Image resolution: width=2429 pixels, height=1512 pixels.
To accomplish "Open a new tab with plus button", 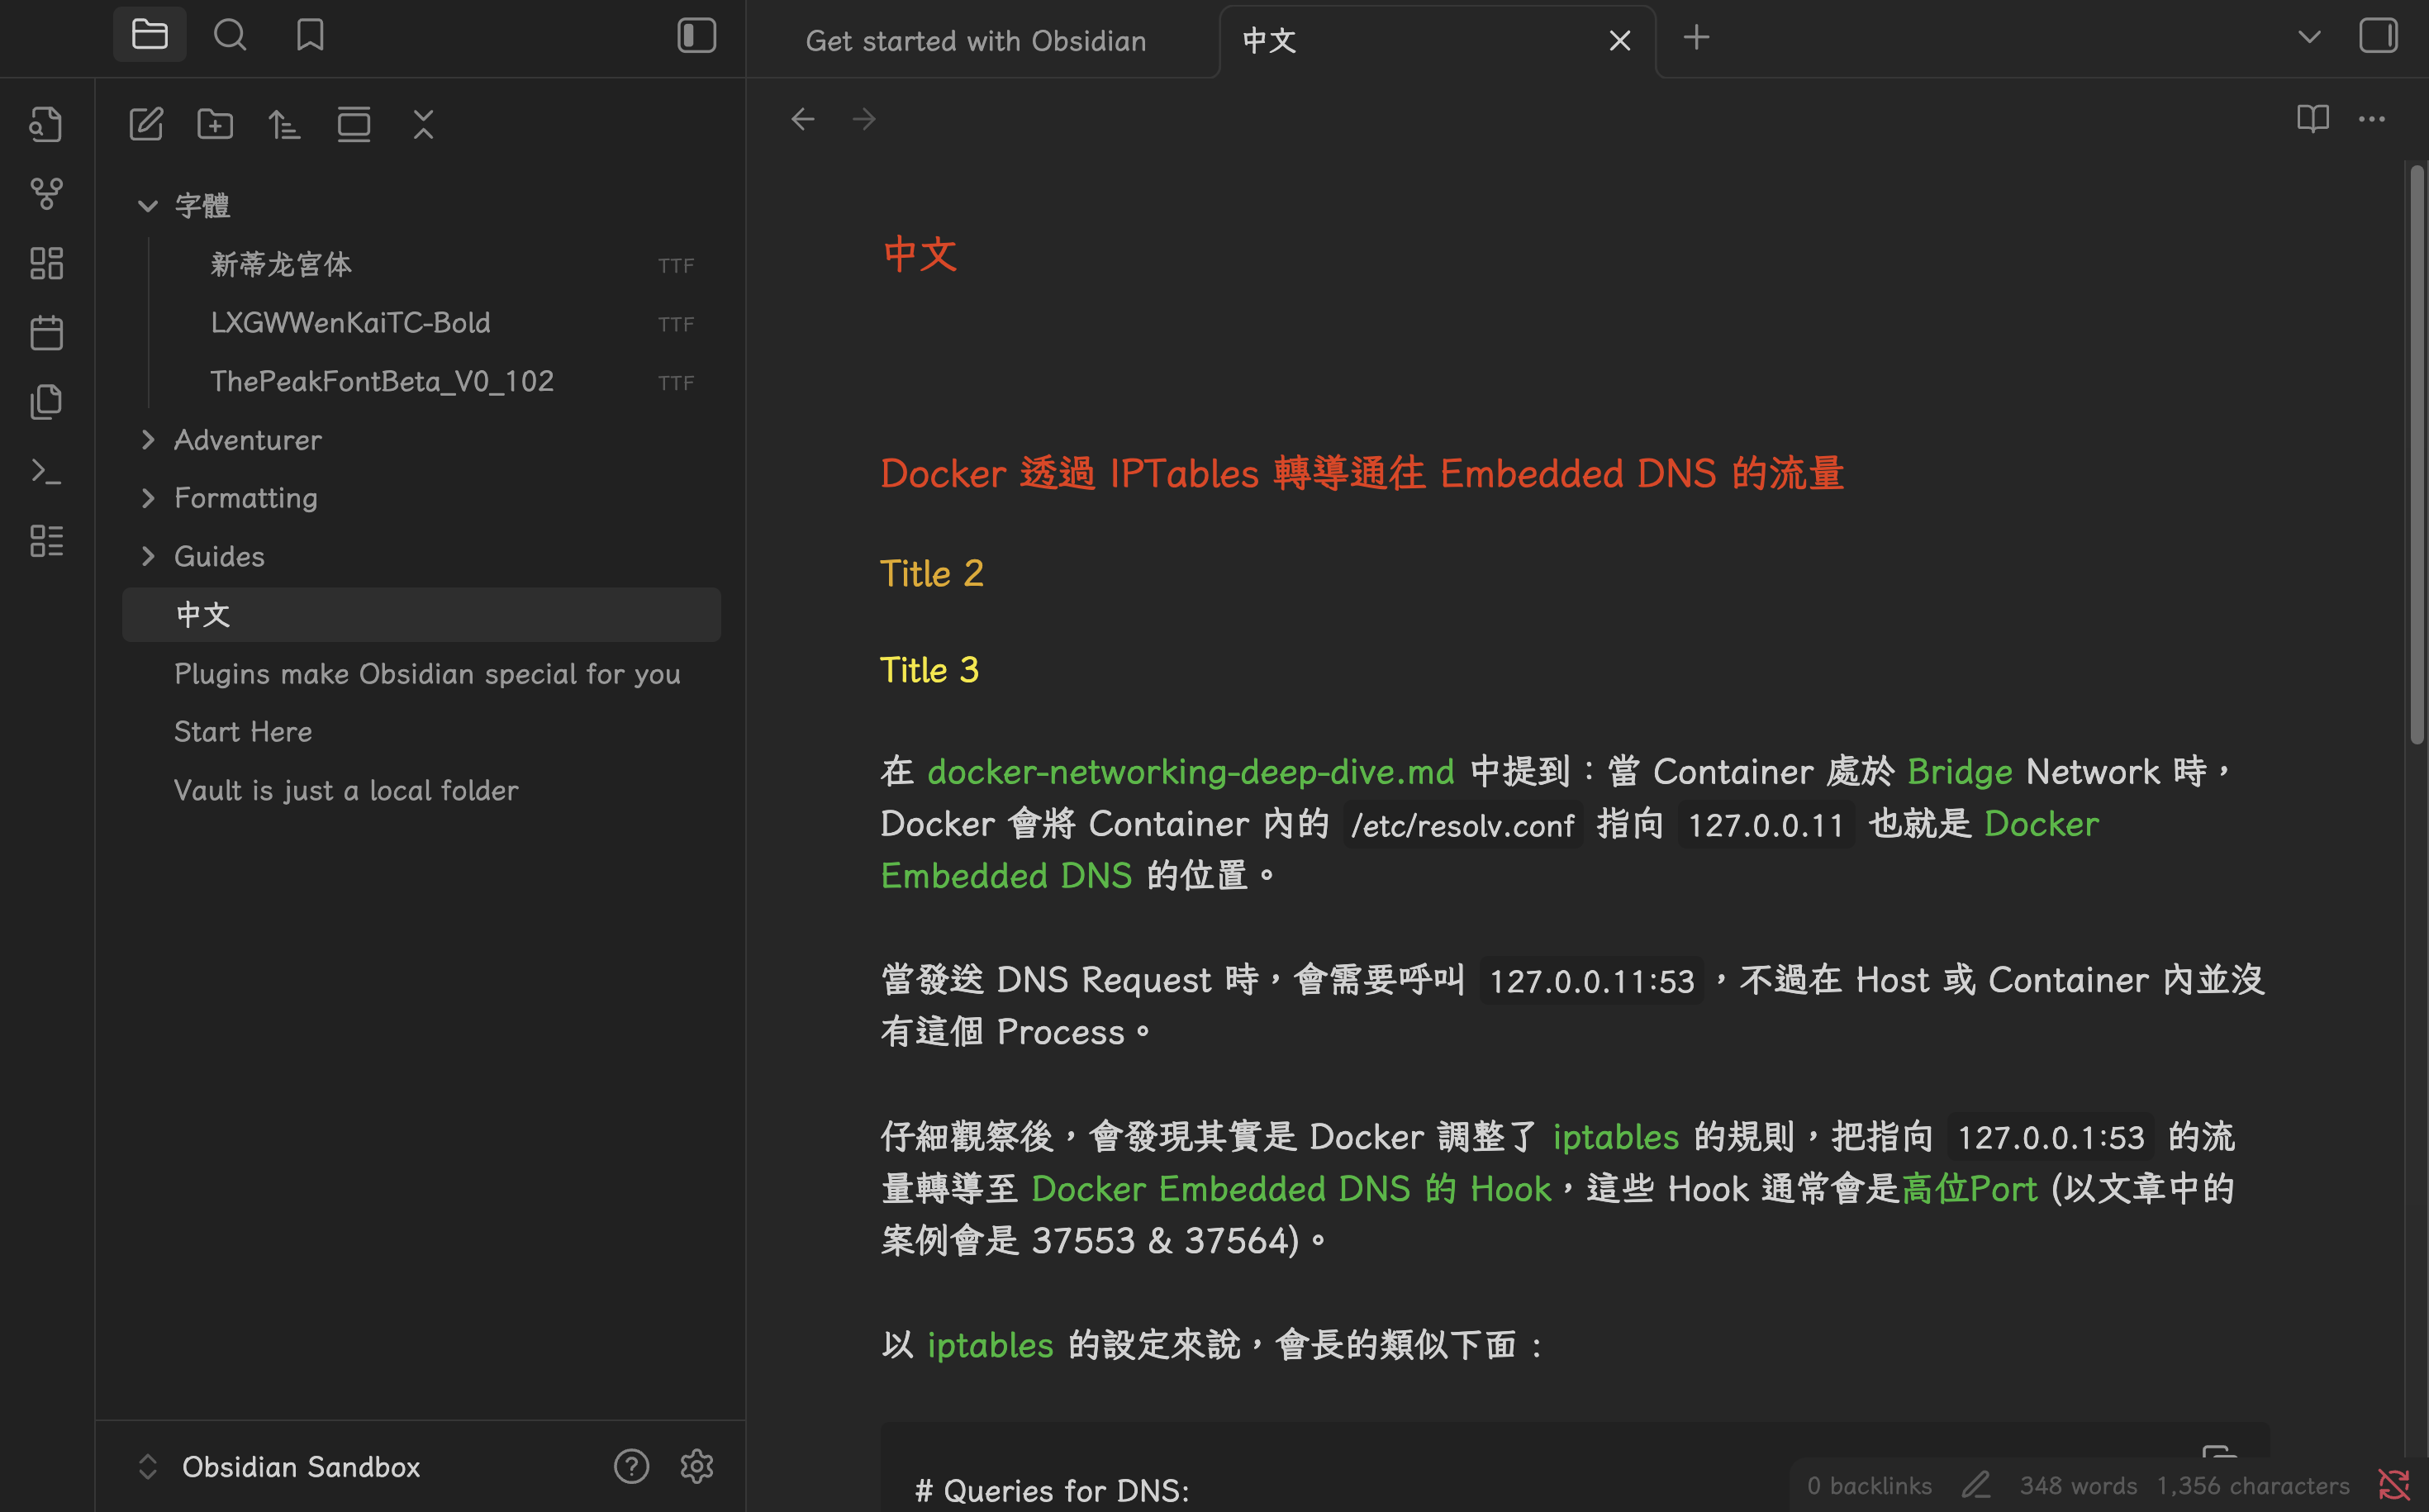I will (x=1696, y=38).
